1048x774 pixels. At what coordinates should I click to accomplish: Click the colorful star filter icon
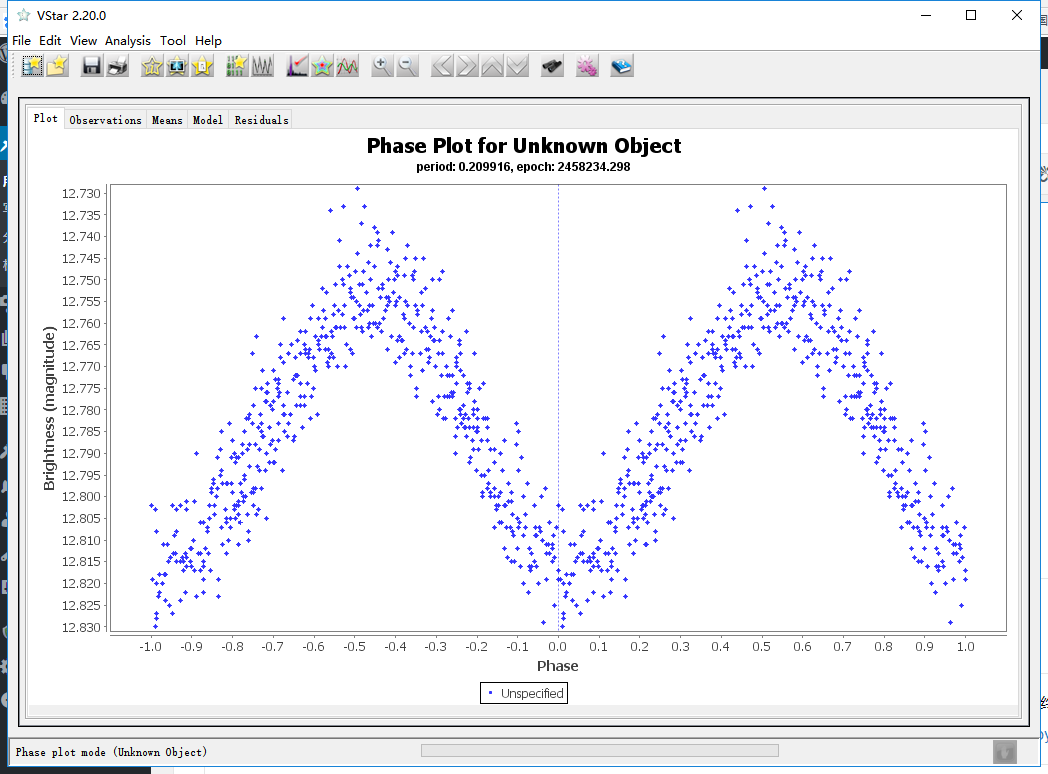tap(322, 66)
